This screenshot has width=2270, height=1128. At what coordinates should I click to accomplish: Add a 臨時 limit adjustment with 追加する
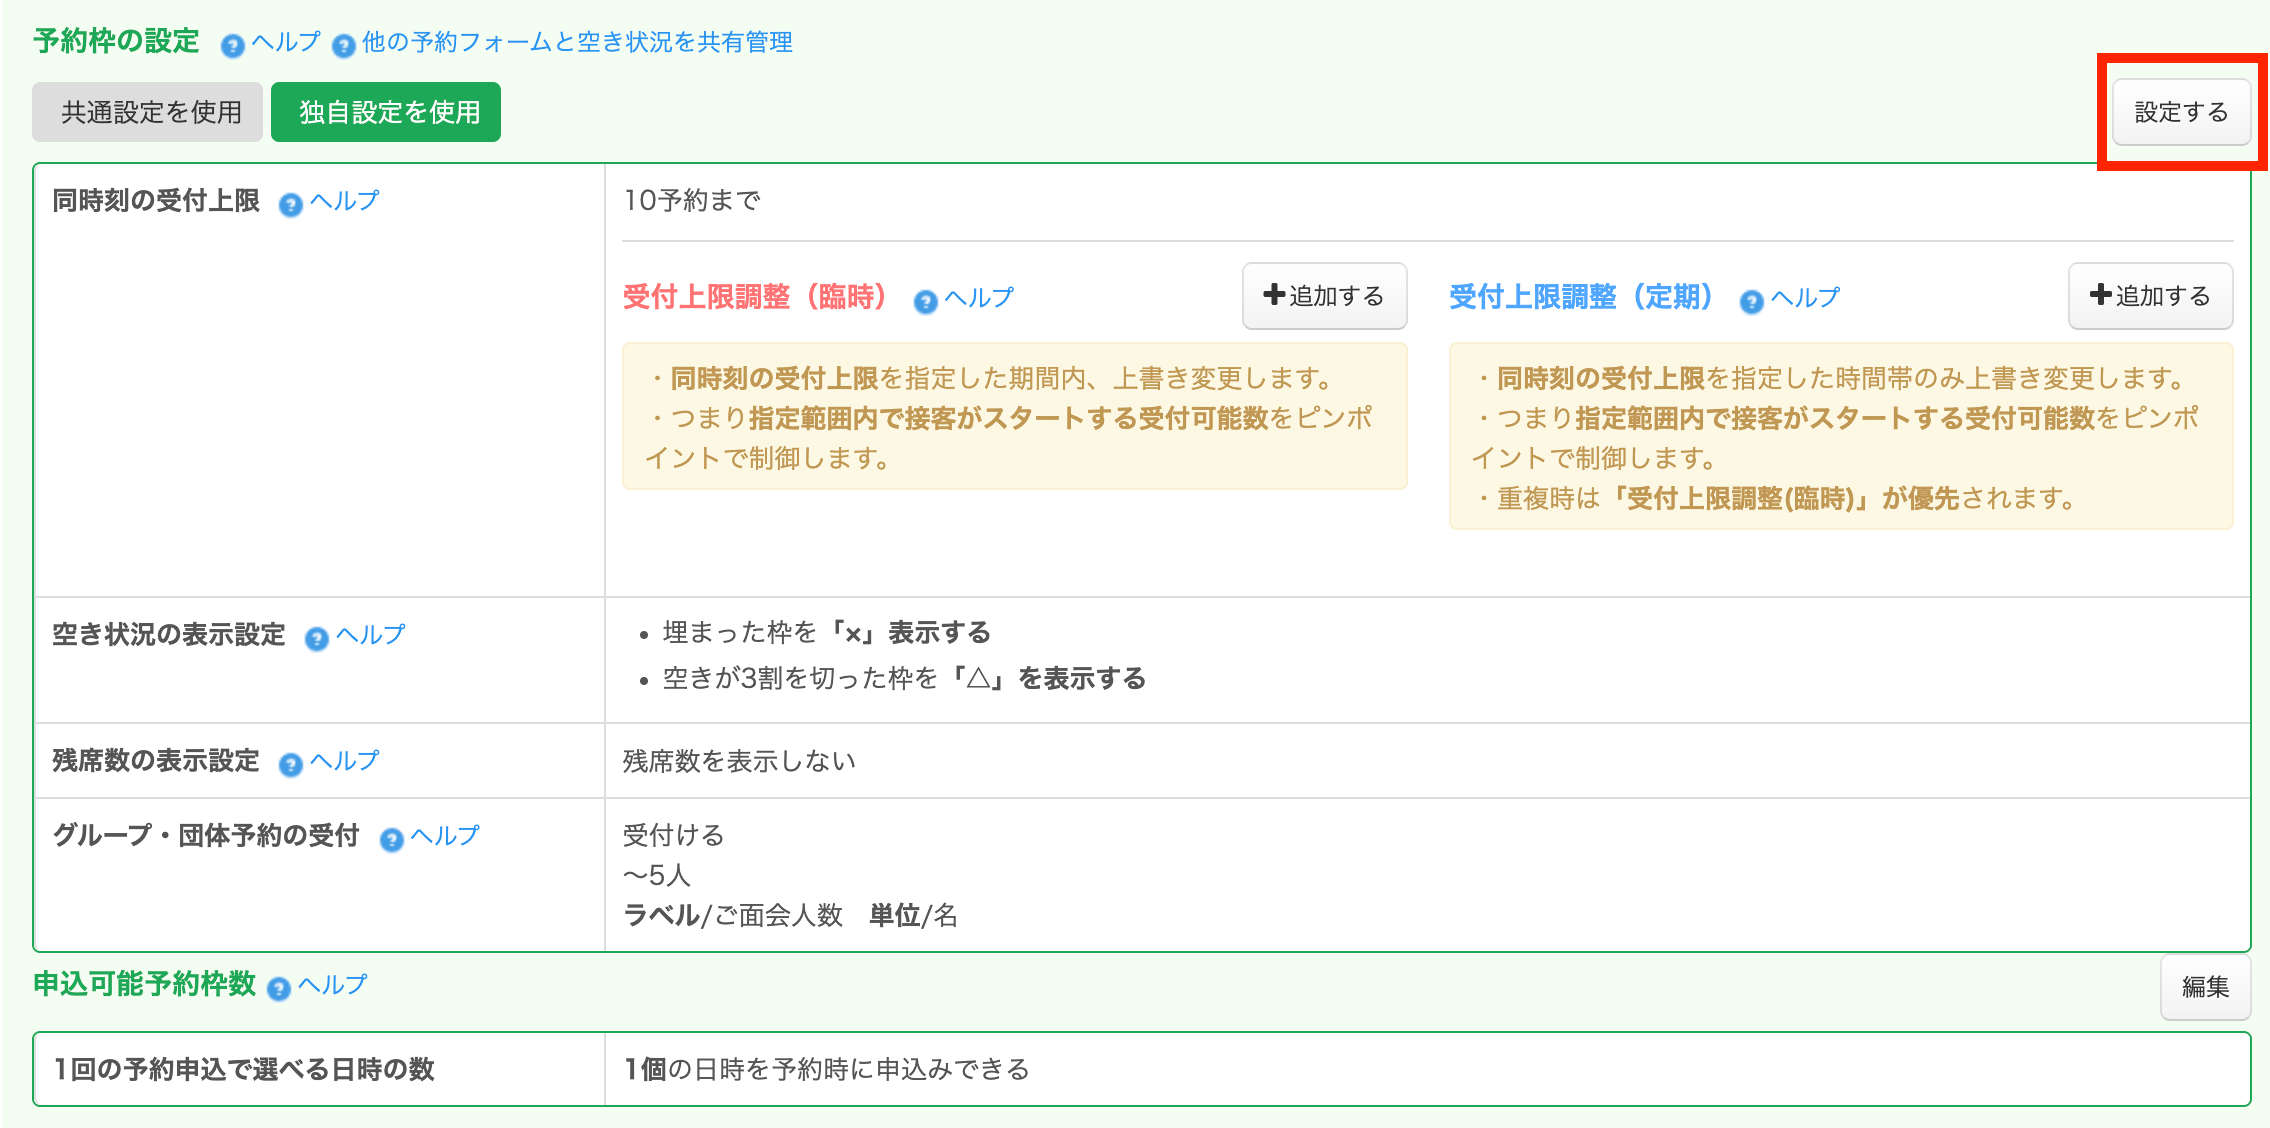click(1324, 296)
